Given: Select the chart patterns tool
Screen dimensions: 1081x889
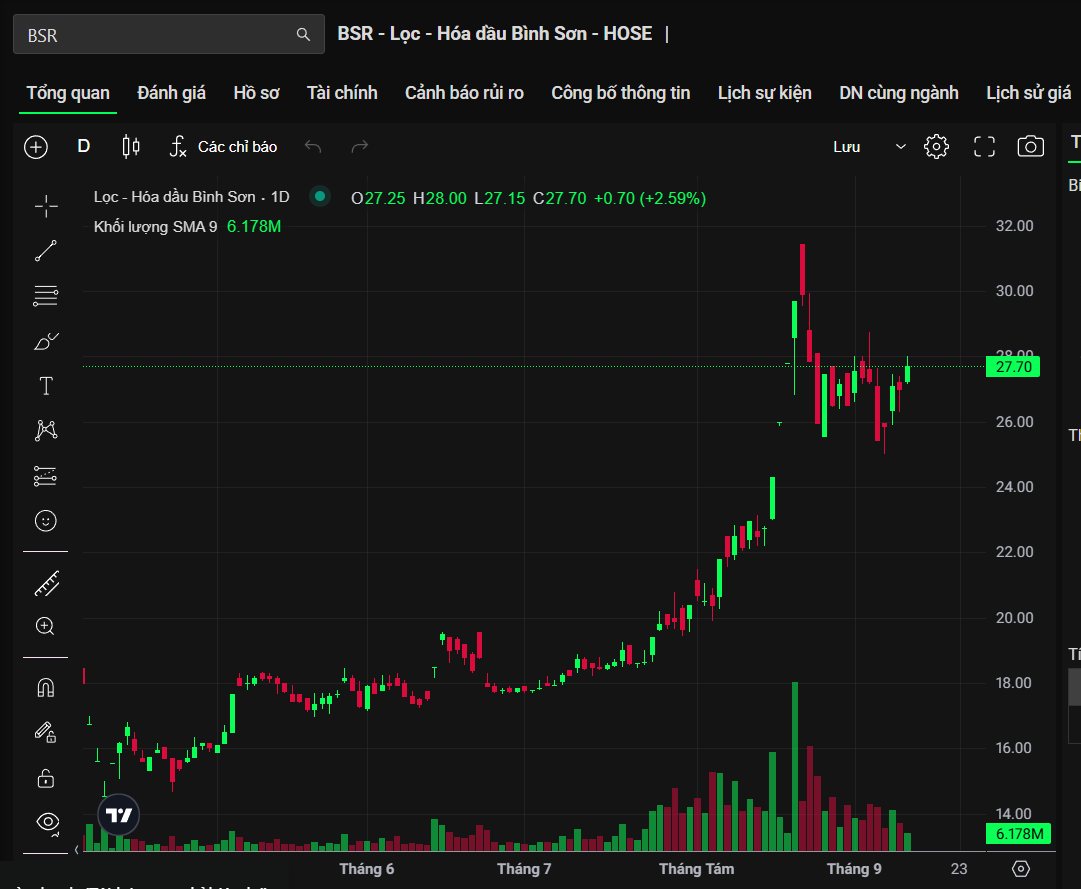Looking at the screenshot, I should click(x=46, y=431).
